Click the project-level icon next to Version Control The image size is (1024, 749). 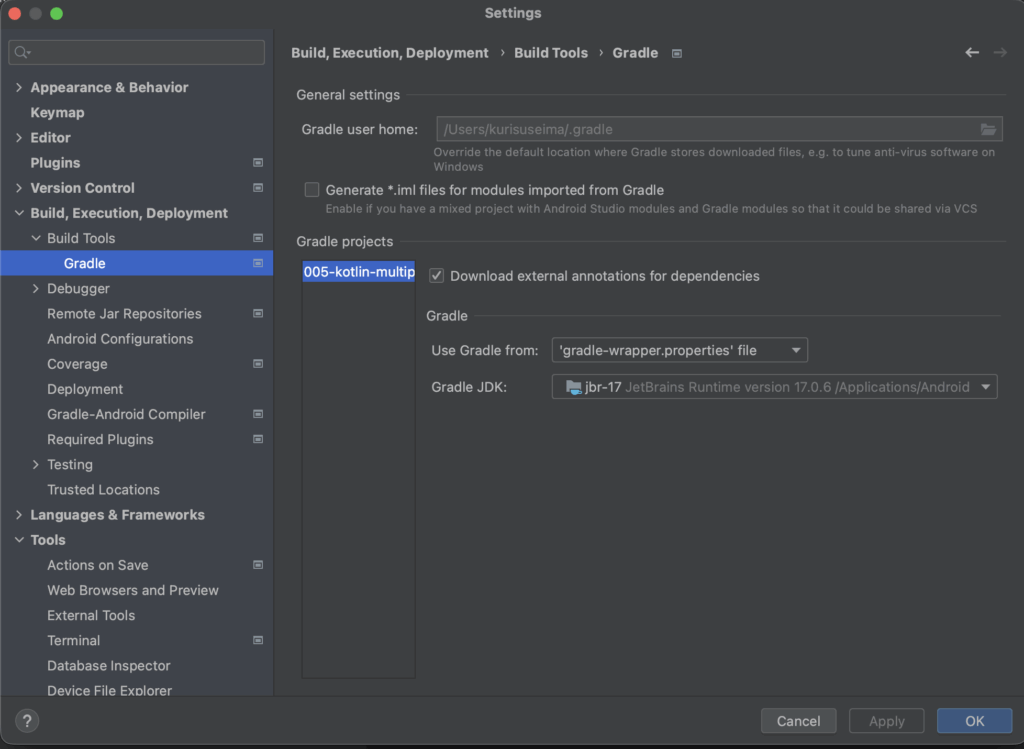258,188
